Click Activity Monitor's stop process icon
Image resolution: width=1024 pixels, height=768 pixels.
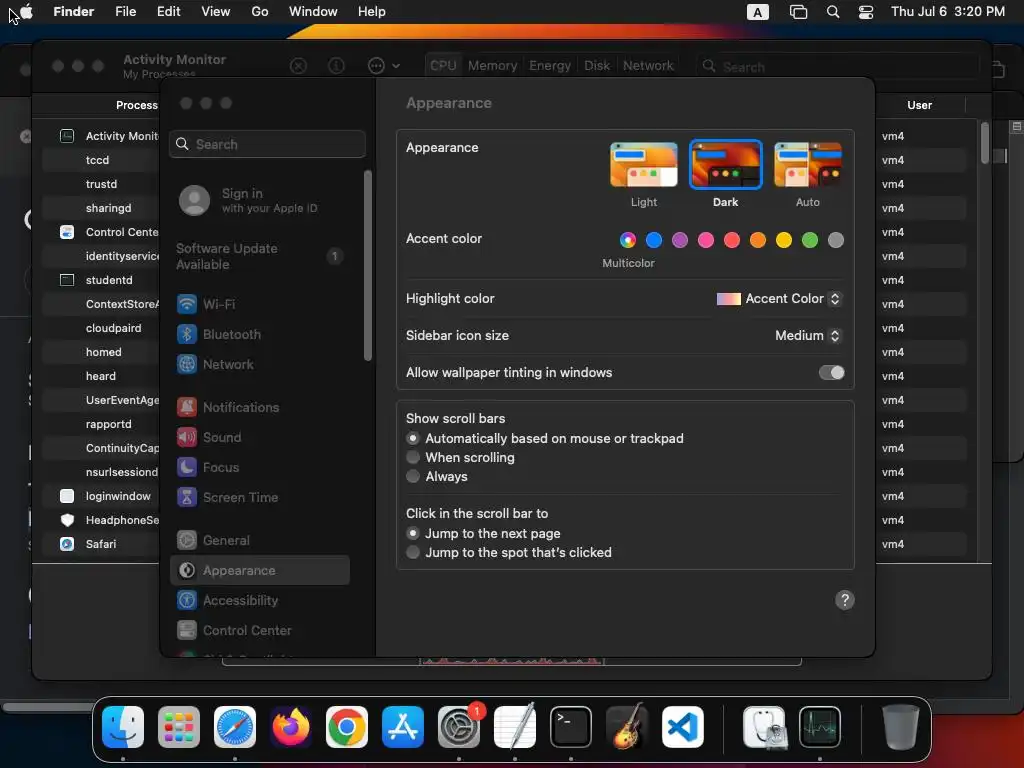pos(298,66)
